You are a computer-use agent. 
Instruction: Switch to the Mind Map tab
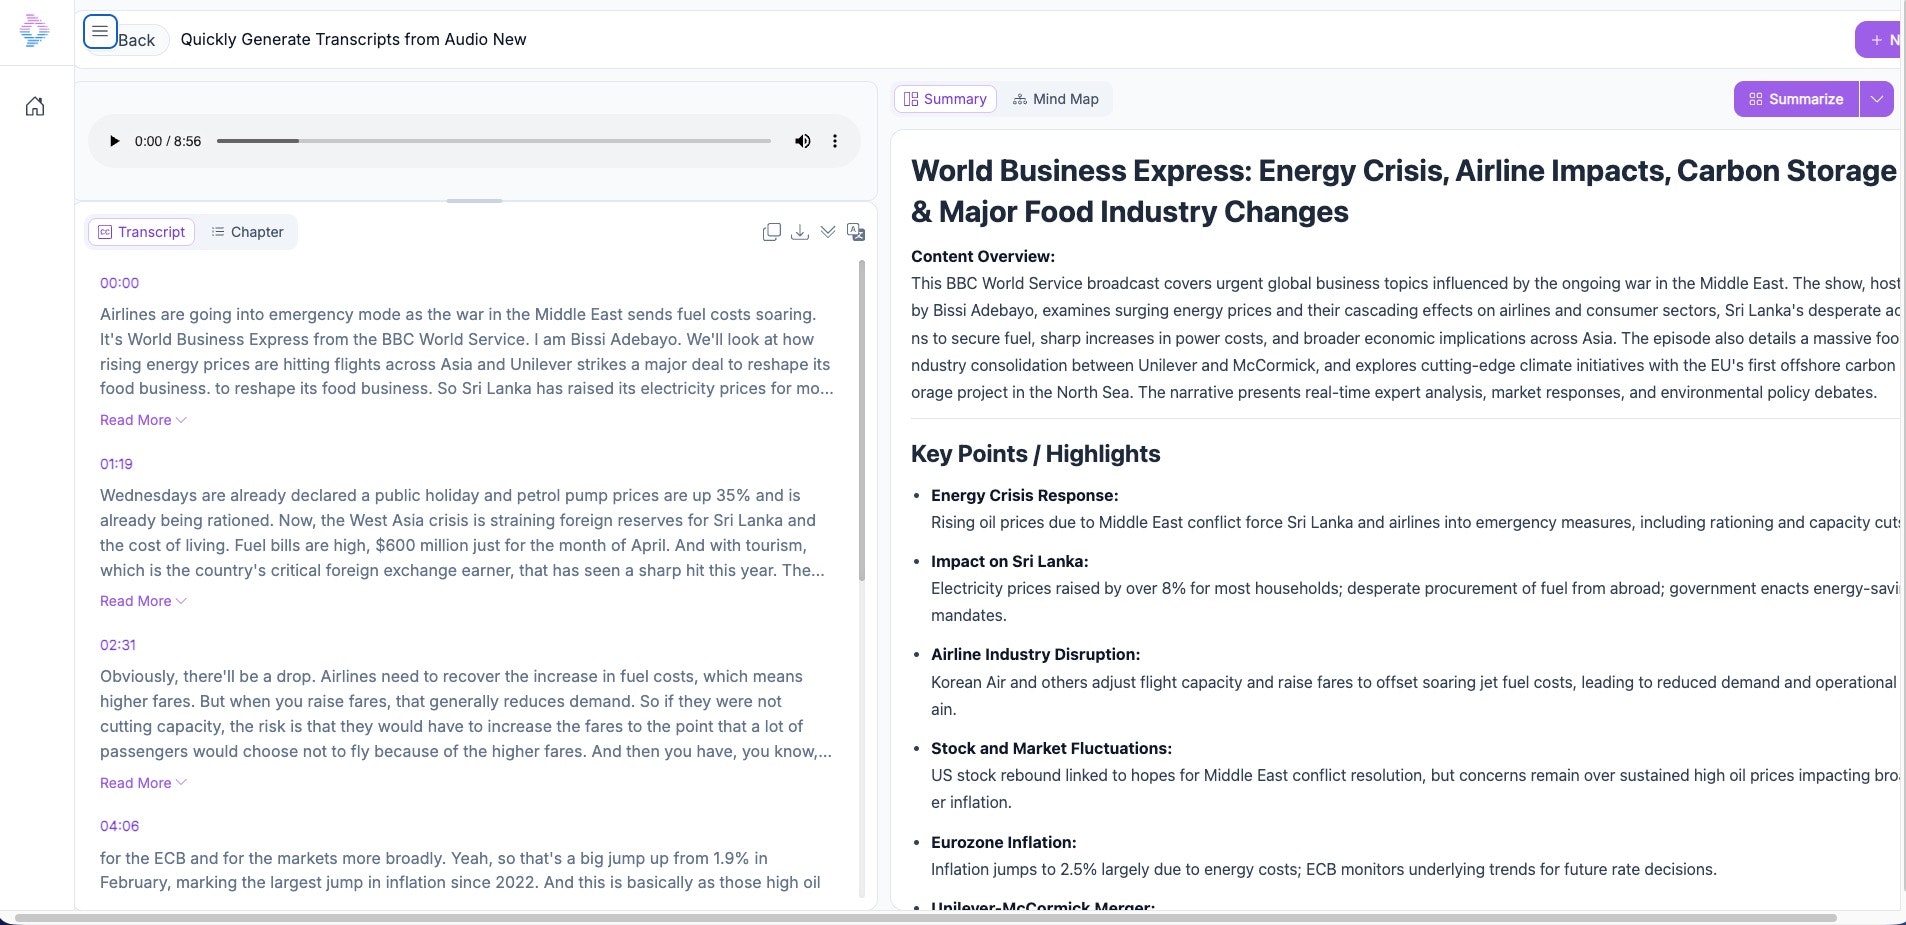tap(1056, 99)
